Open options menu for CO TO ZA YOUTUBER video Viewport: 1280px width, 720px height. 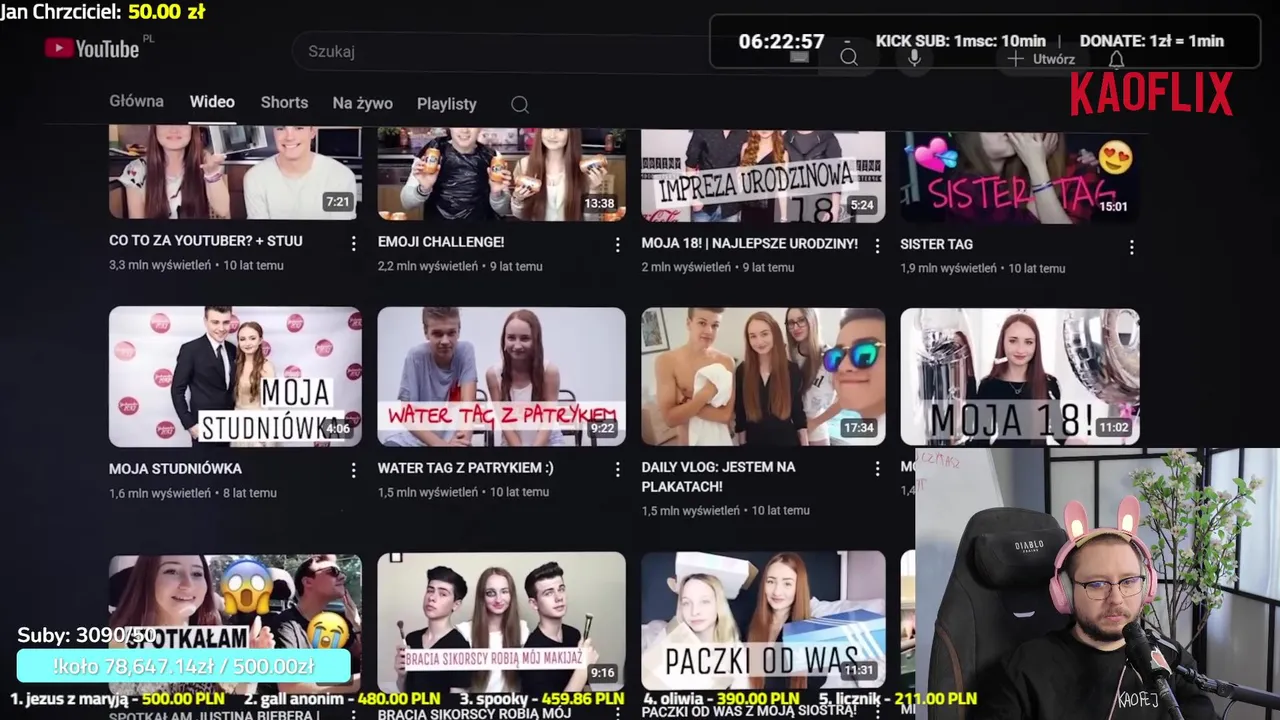tap(353, 244)
